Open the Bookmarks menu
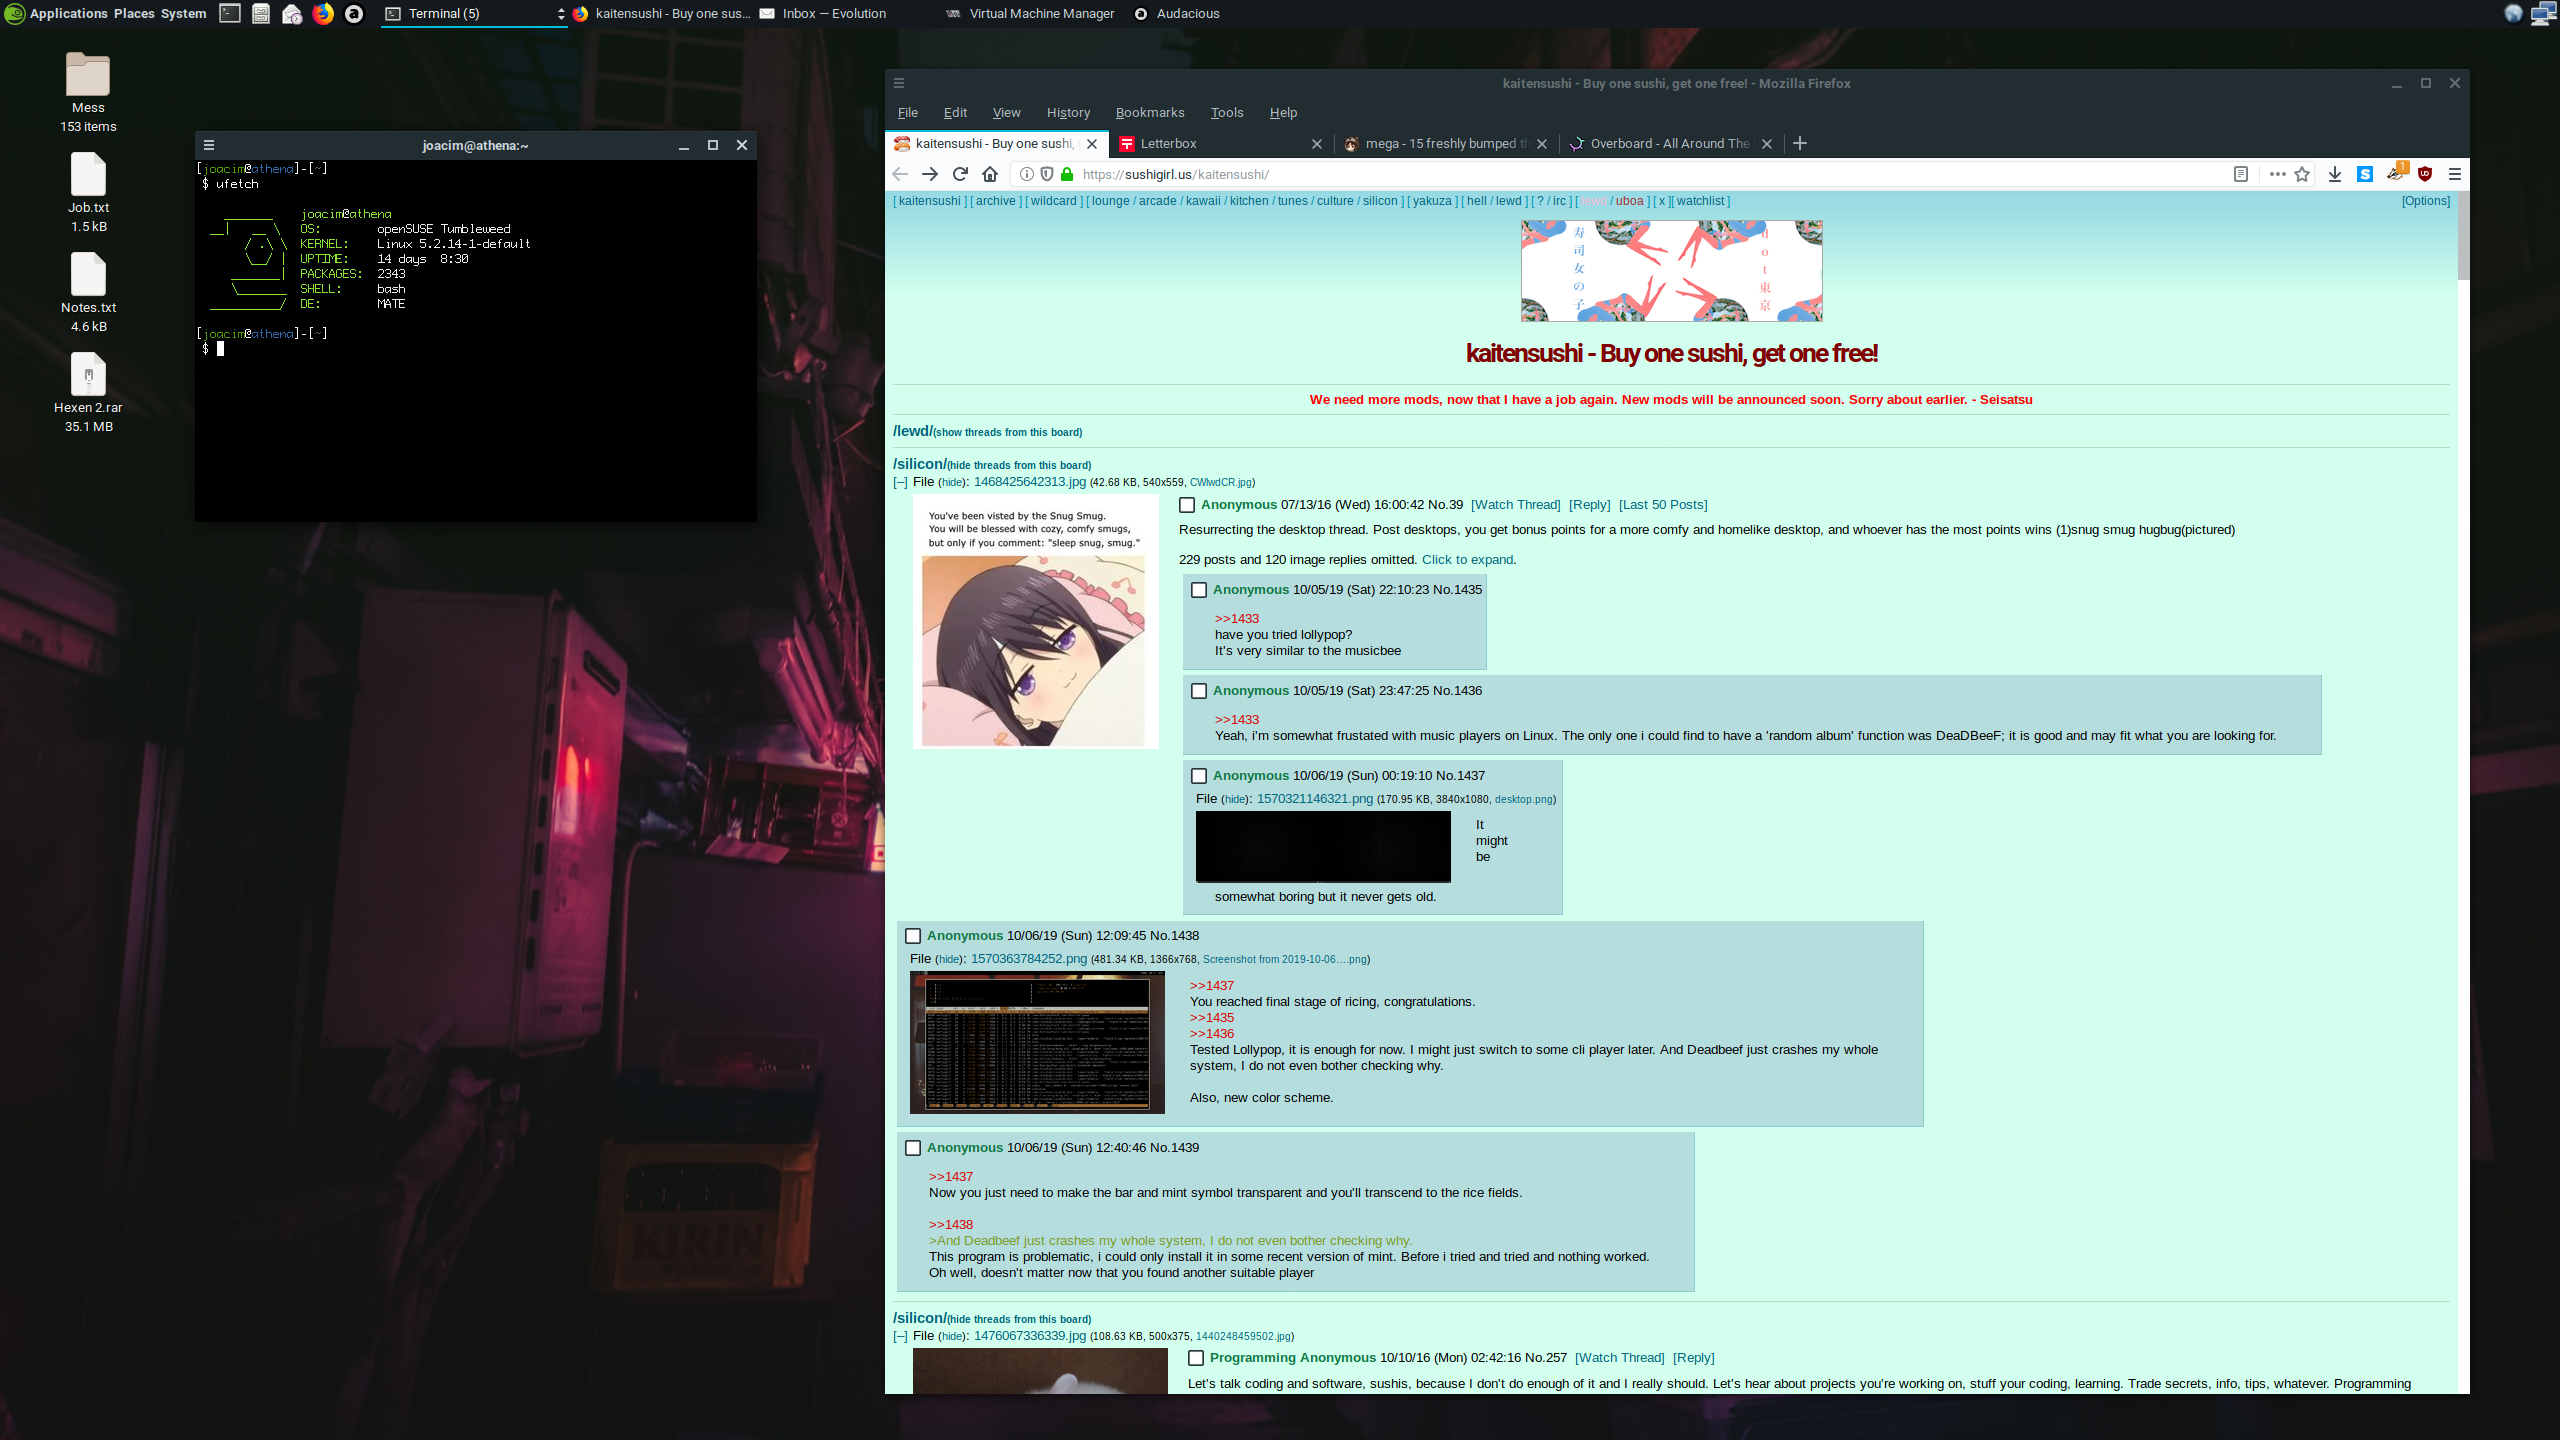 pos(1149,112)
